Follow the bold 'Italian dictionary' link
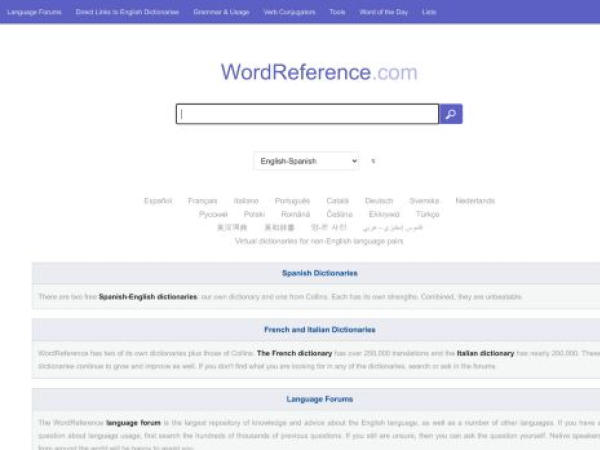Screen dimensions: 600x450 click(485, 353)
